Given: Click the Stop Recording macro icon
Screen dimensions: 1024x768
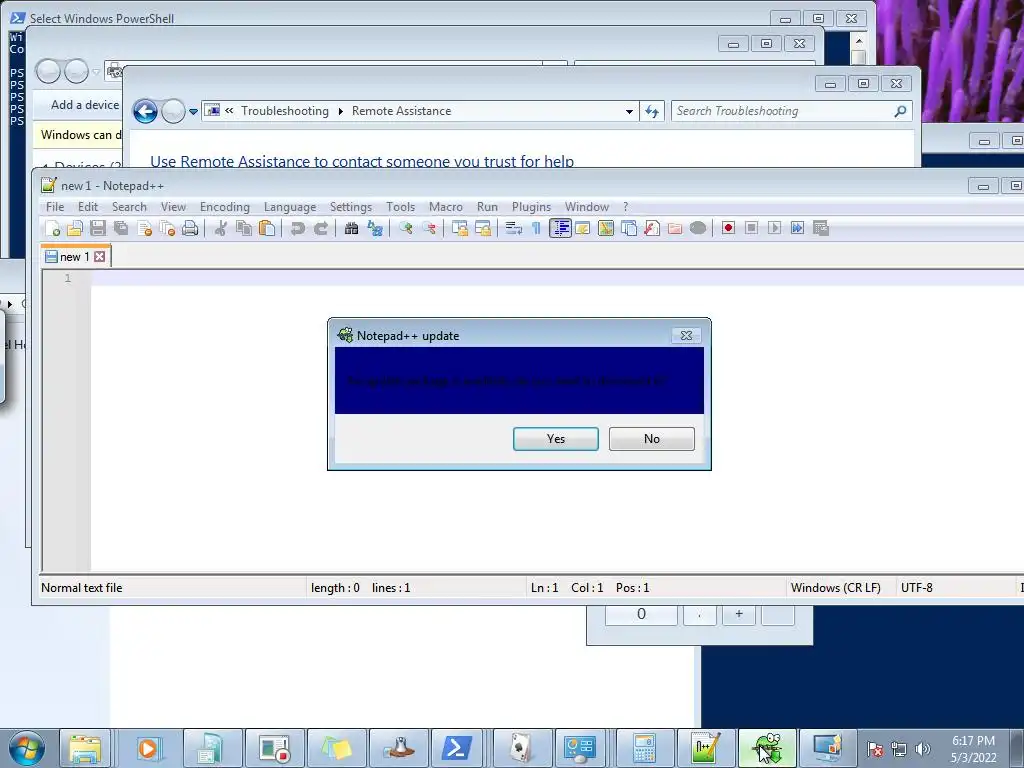Looking at the screenshot, I should point(751,228).
